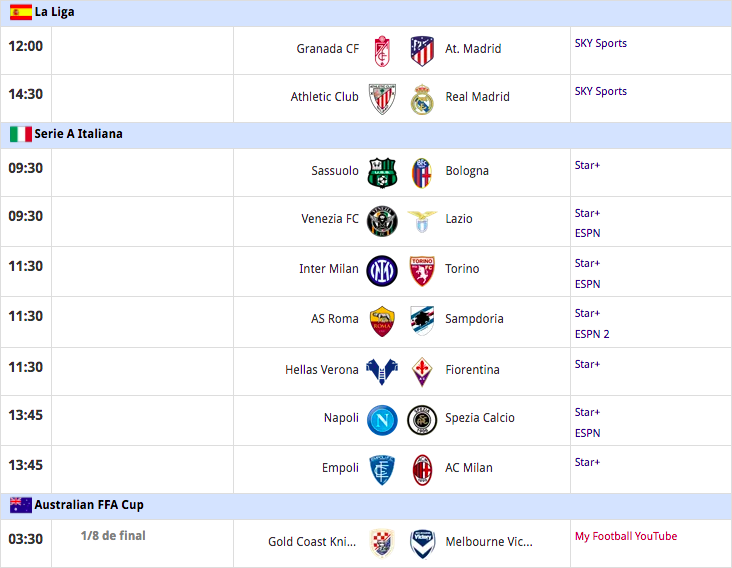
Task: Select Athletic Club team name
Action: (x=324, y=97)
